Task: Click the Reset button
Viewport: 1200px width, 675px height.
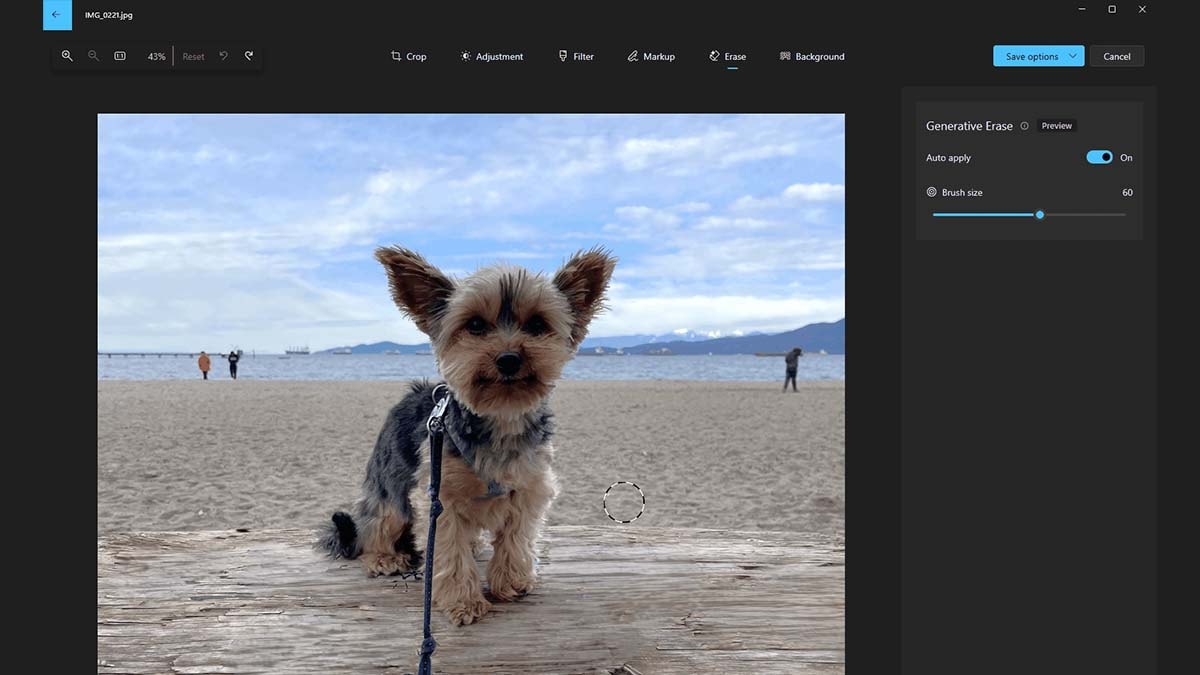Action: coord(193,57)
